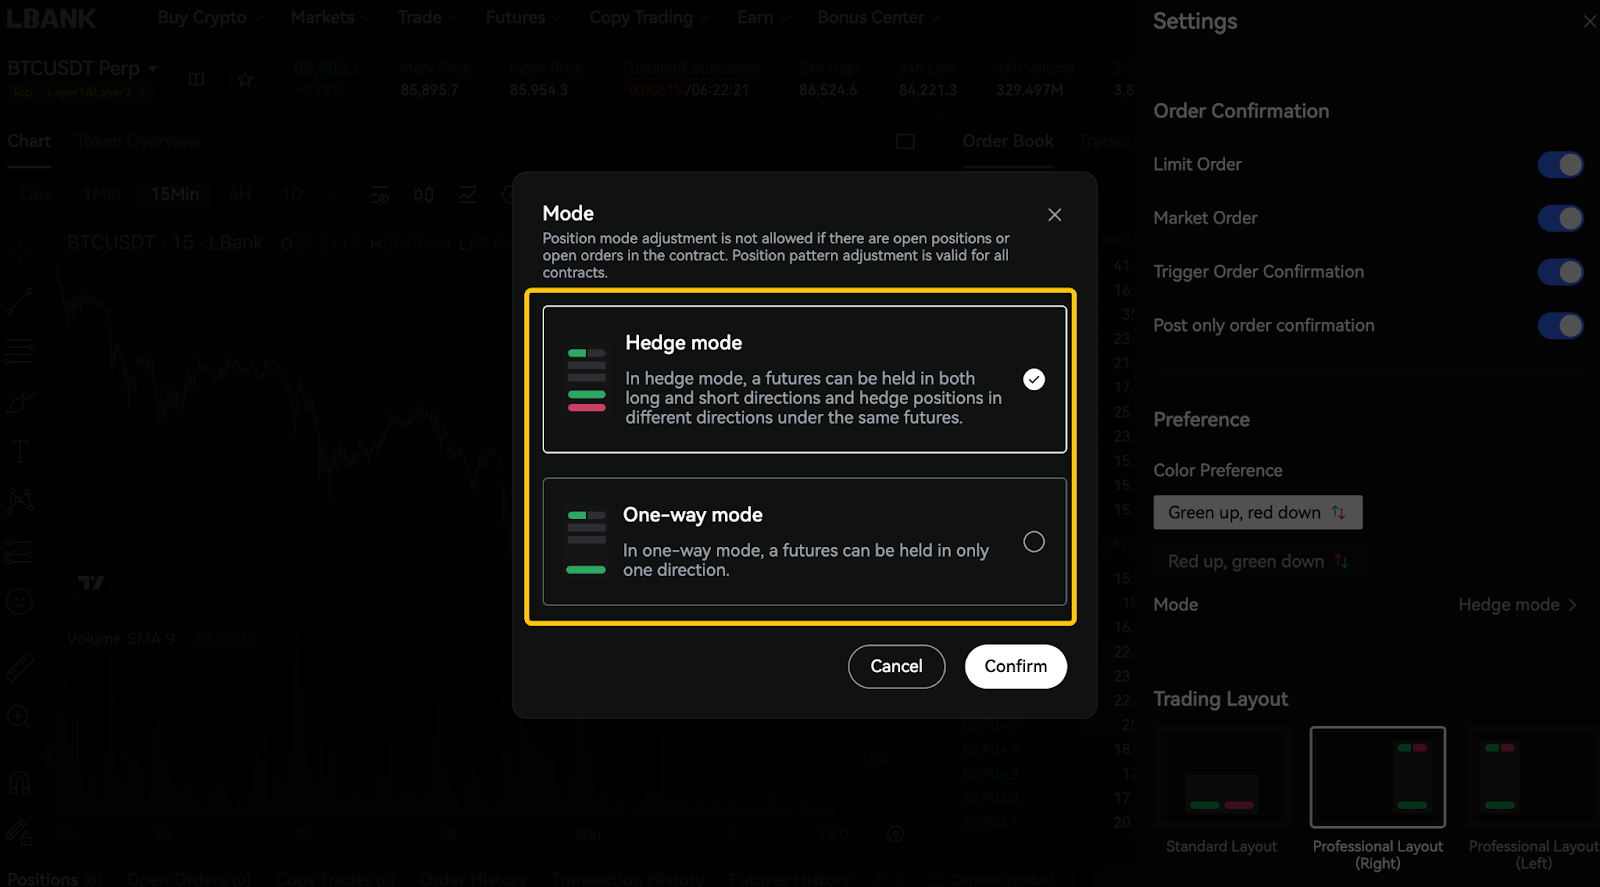Switch to the Order Book tab
The height and width of the screenshot is (887, 1600).
pos(1008,141)
